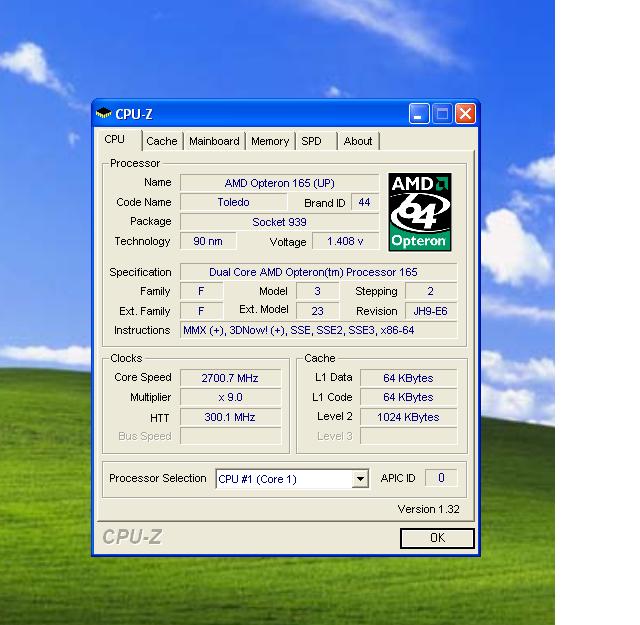Open the Mainboard tab
Screen dimensions: 640x625
tap(214, 141)
